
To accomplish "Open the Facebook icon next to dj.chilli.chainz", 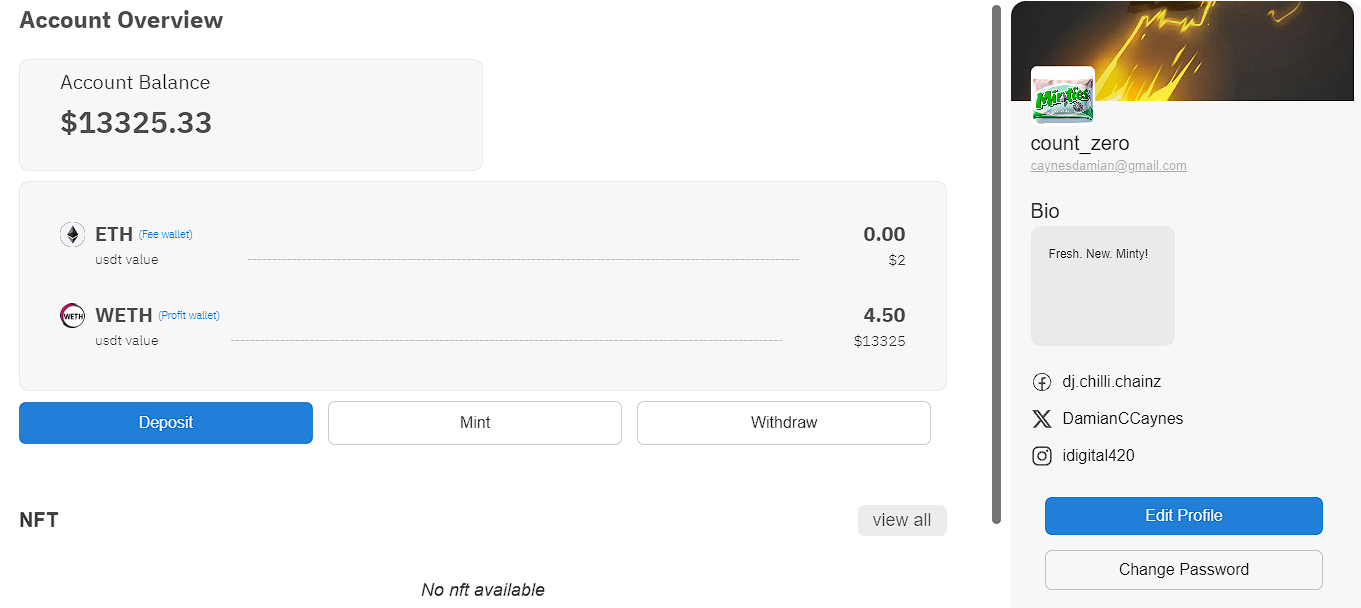I will (1042, 382).
